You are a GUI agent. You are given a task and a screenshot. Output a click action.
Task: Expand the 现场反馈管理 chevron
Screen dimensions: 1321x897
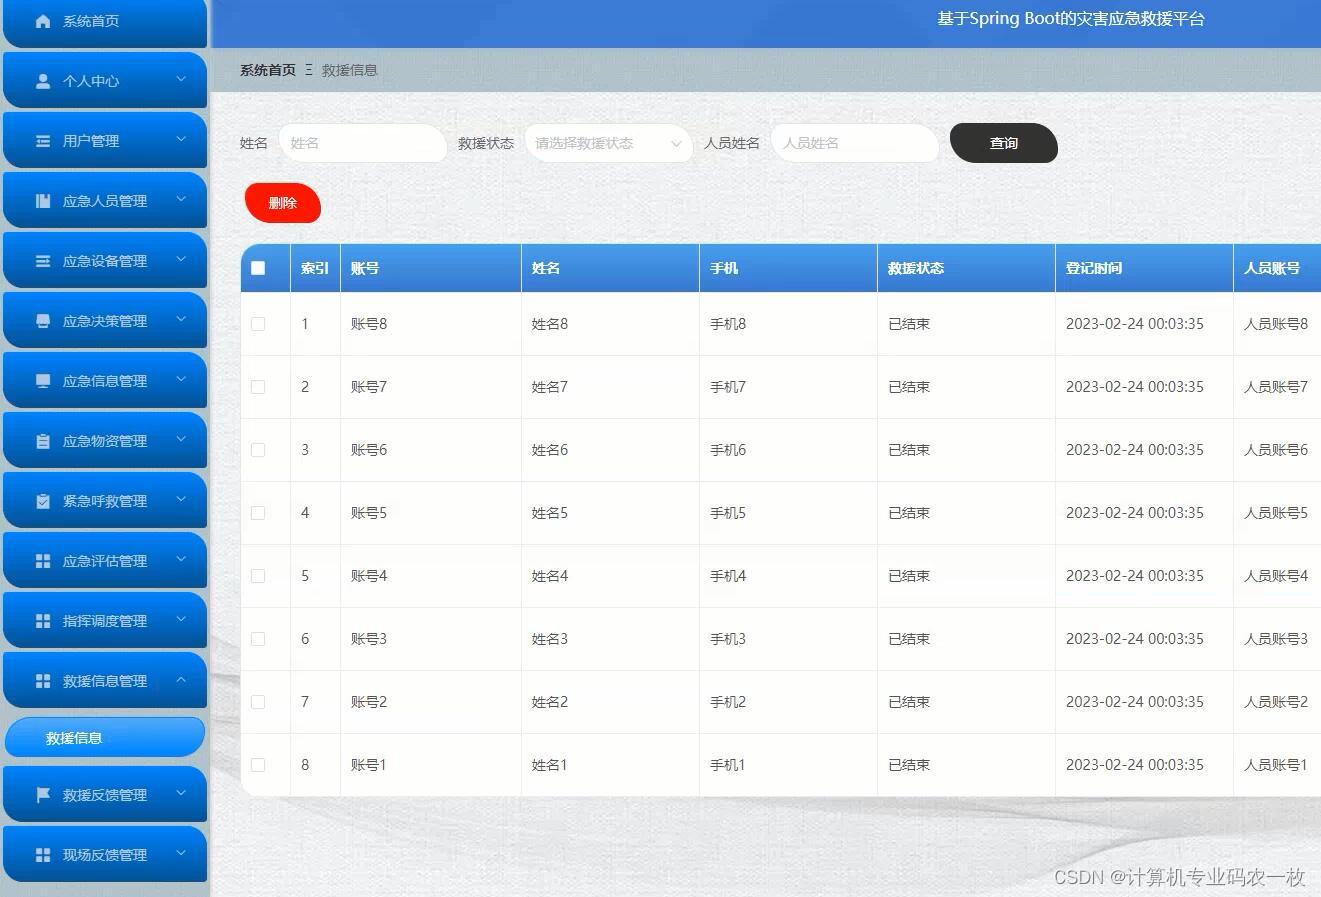pos(181,853)
